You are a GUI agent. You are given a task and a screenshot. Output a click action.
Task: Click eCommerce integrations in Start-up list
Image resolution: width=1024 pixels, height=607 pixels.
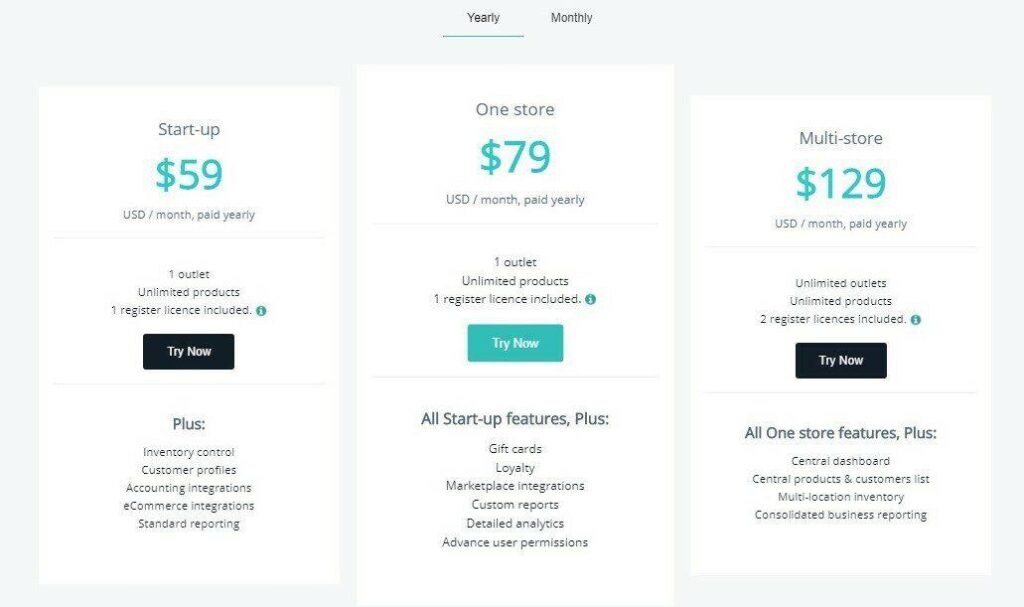pyautogui.click(x=189, y=506)
